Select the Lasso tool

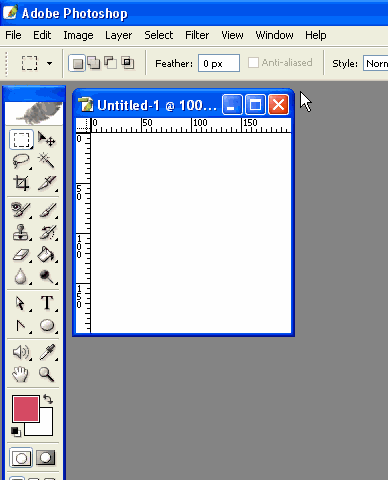click(21, 161)
